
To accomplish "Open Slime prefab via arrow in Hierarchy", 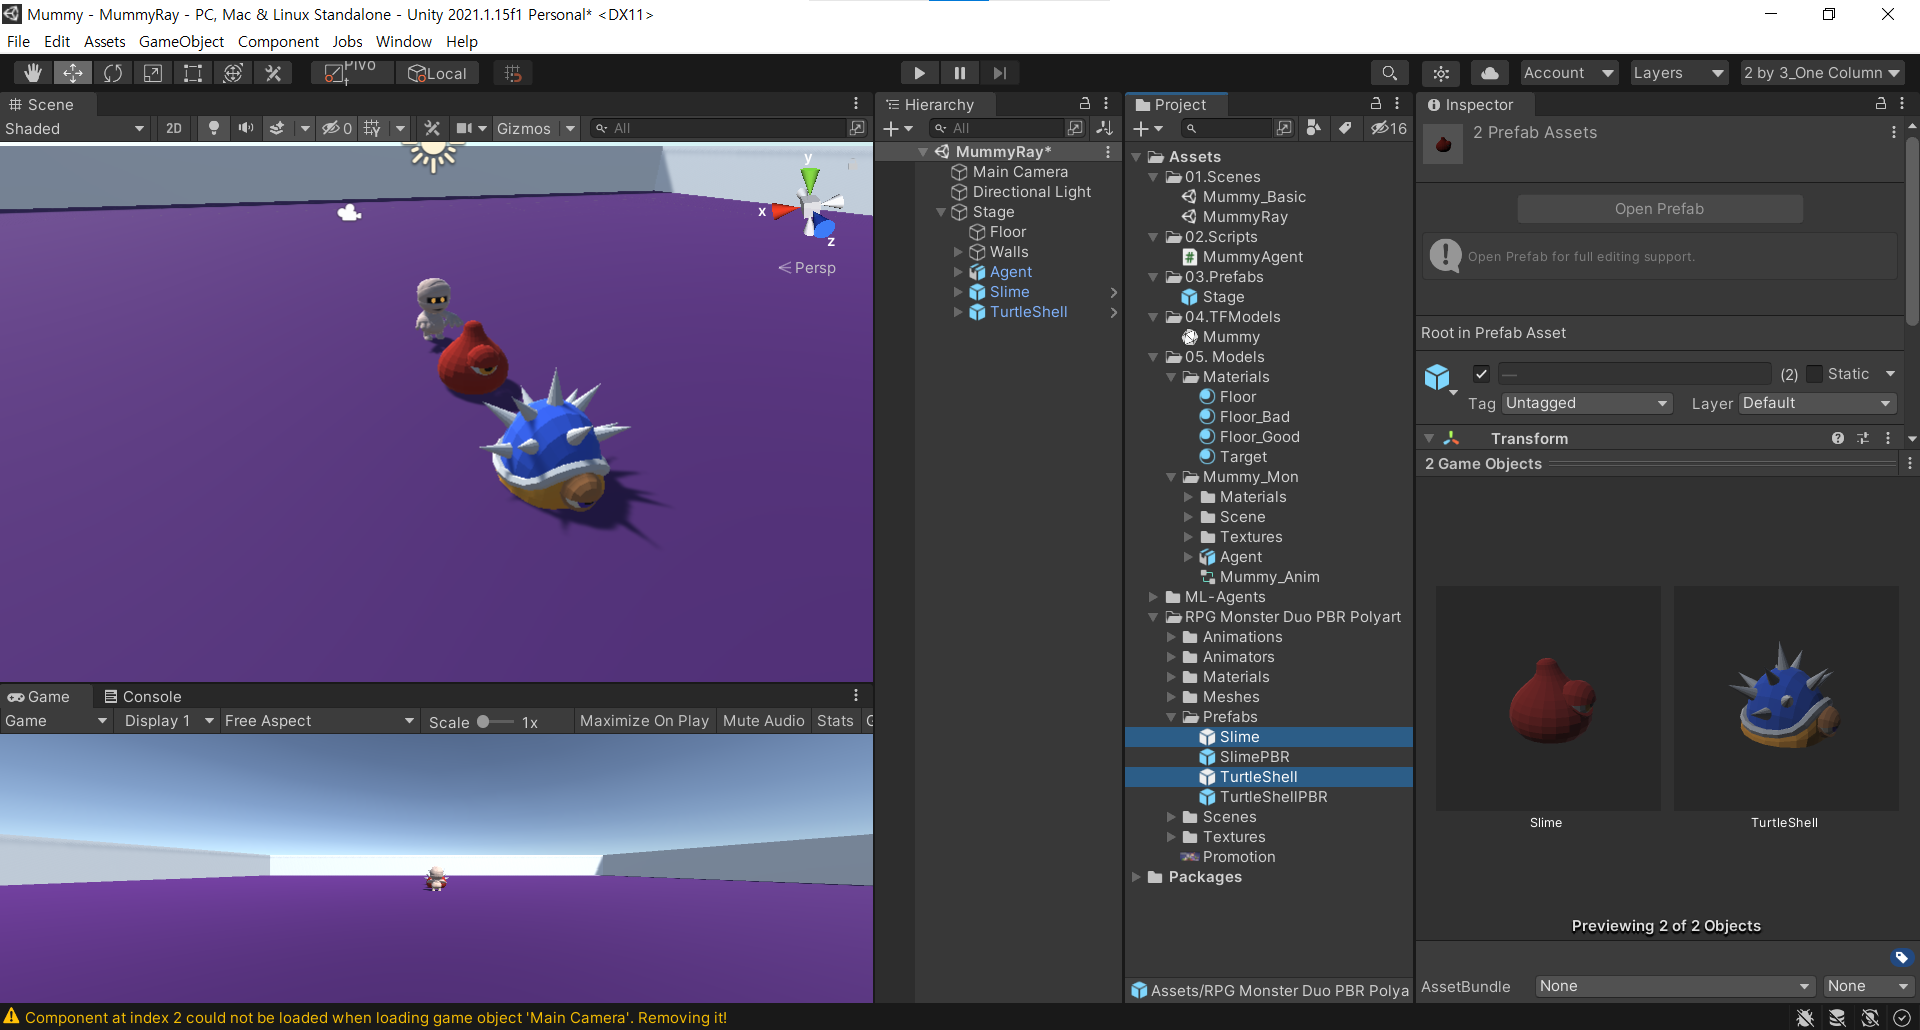I will pyautogui.click(x=1113, y=292).
